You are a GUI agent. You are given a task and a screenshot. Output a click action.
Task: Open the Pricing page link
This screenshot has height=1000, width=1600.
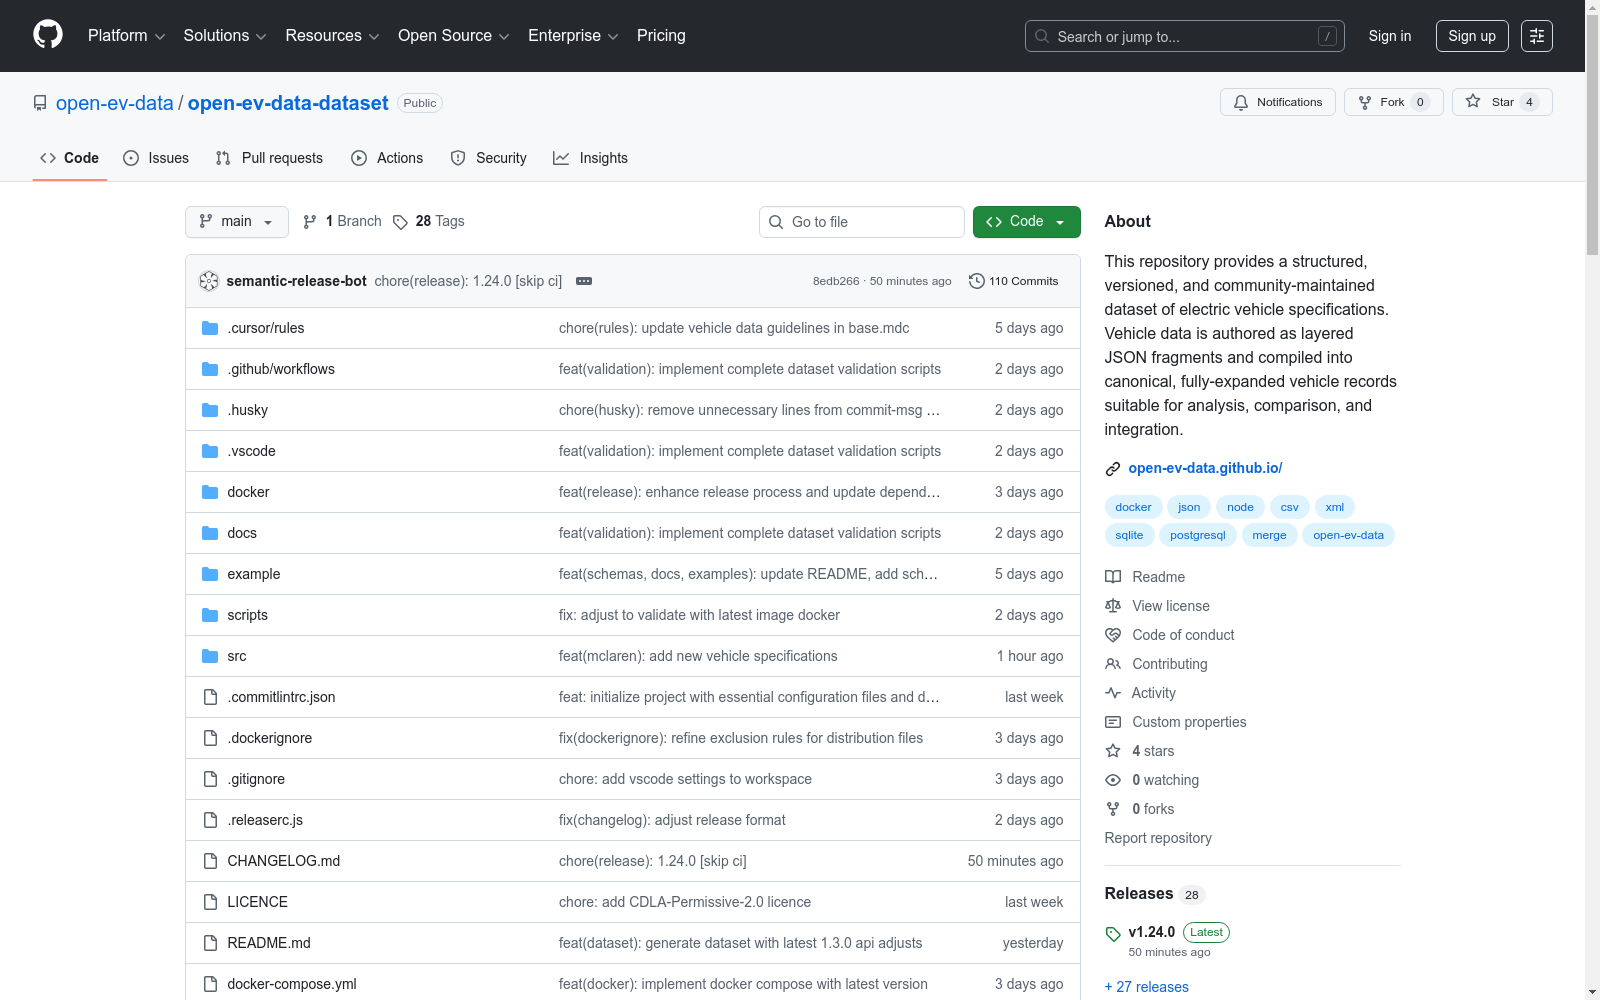[661, 36]
